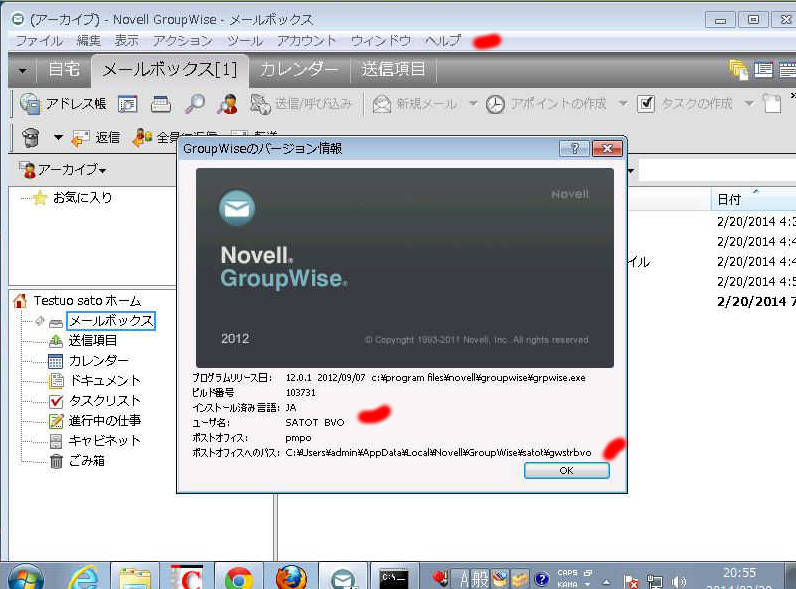Open Windows Start button
The height and width of the screenshot is (589, 796).
point(25,577)
